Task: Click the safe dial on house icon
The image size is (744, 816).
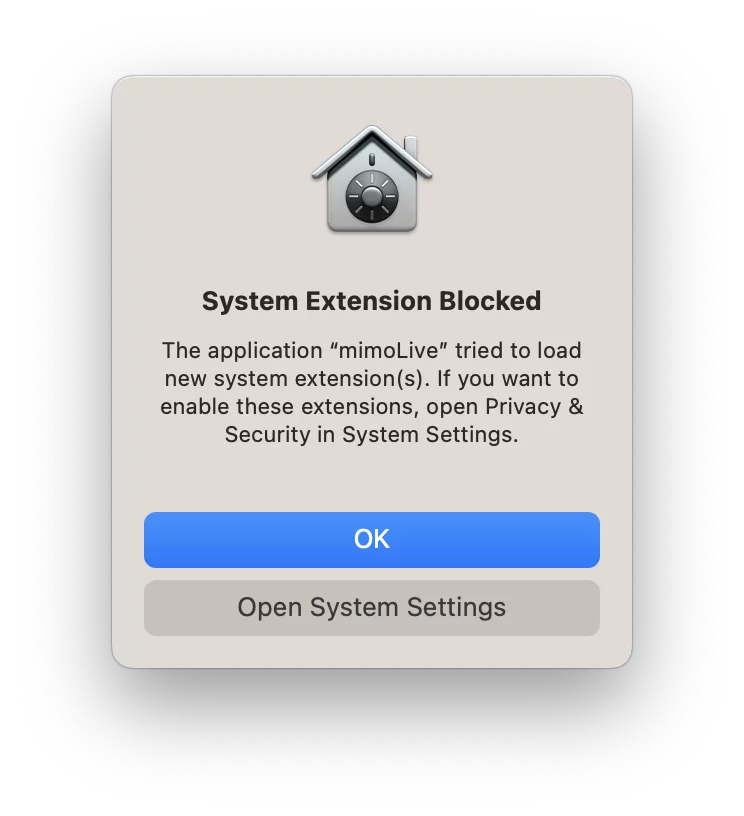Action: [x=371, y=198]
